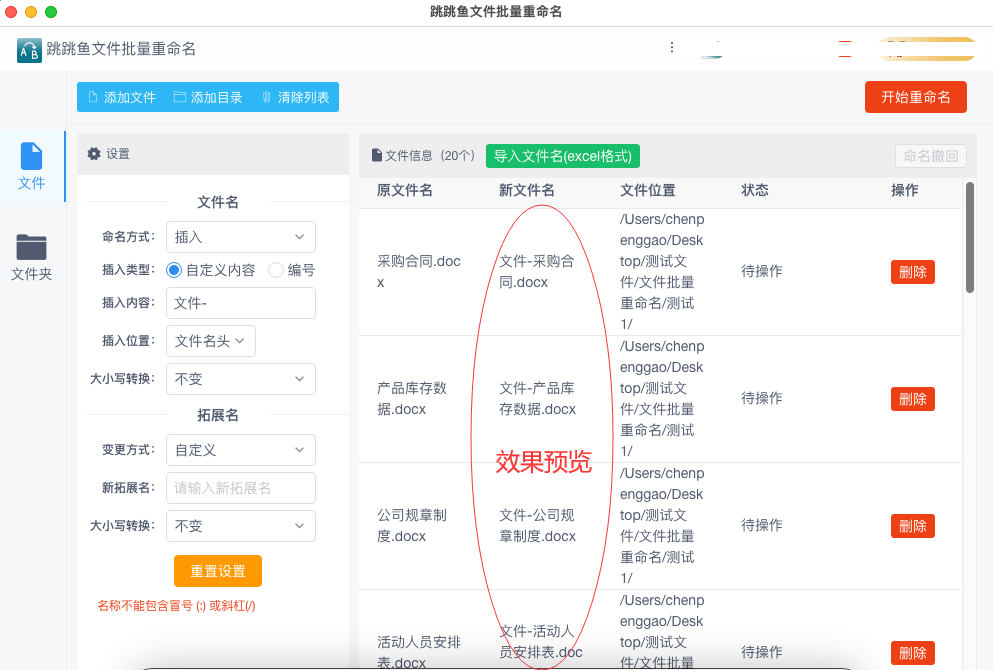The height and width of the screenshot is (670, 993).
Task: Click original name cell 产品库存数据.docx
Action: click(412, 398)
